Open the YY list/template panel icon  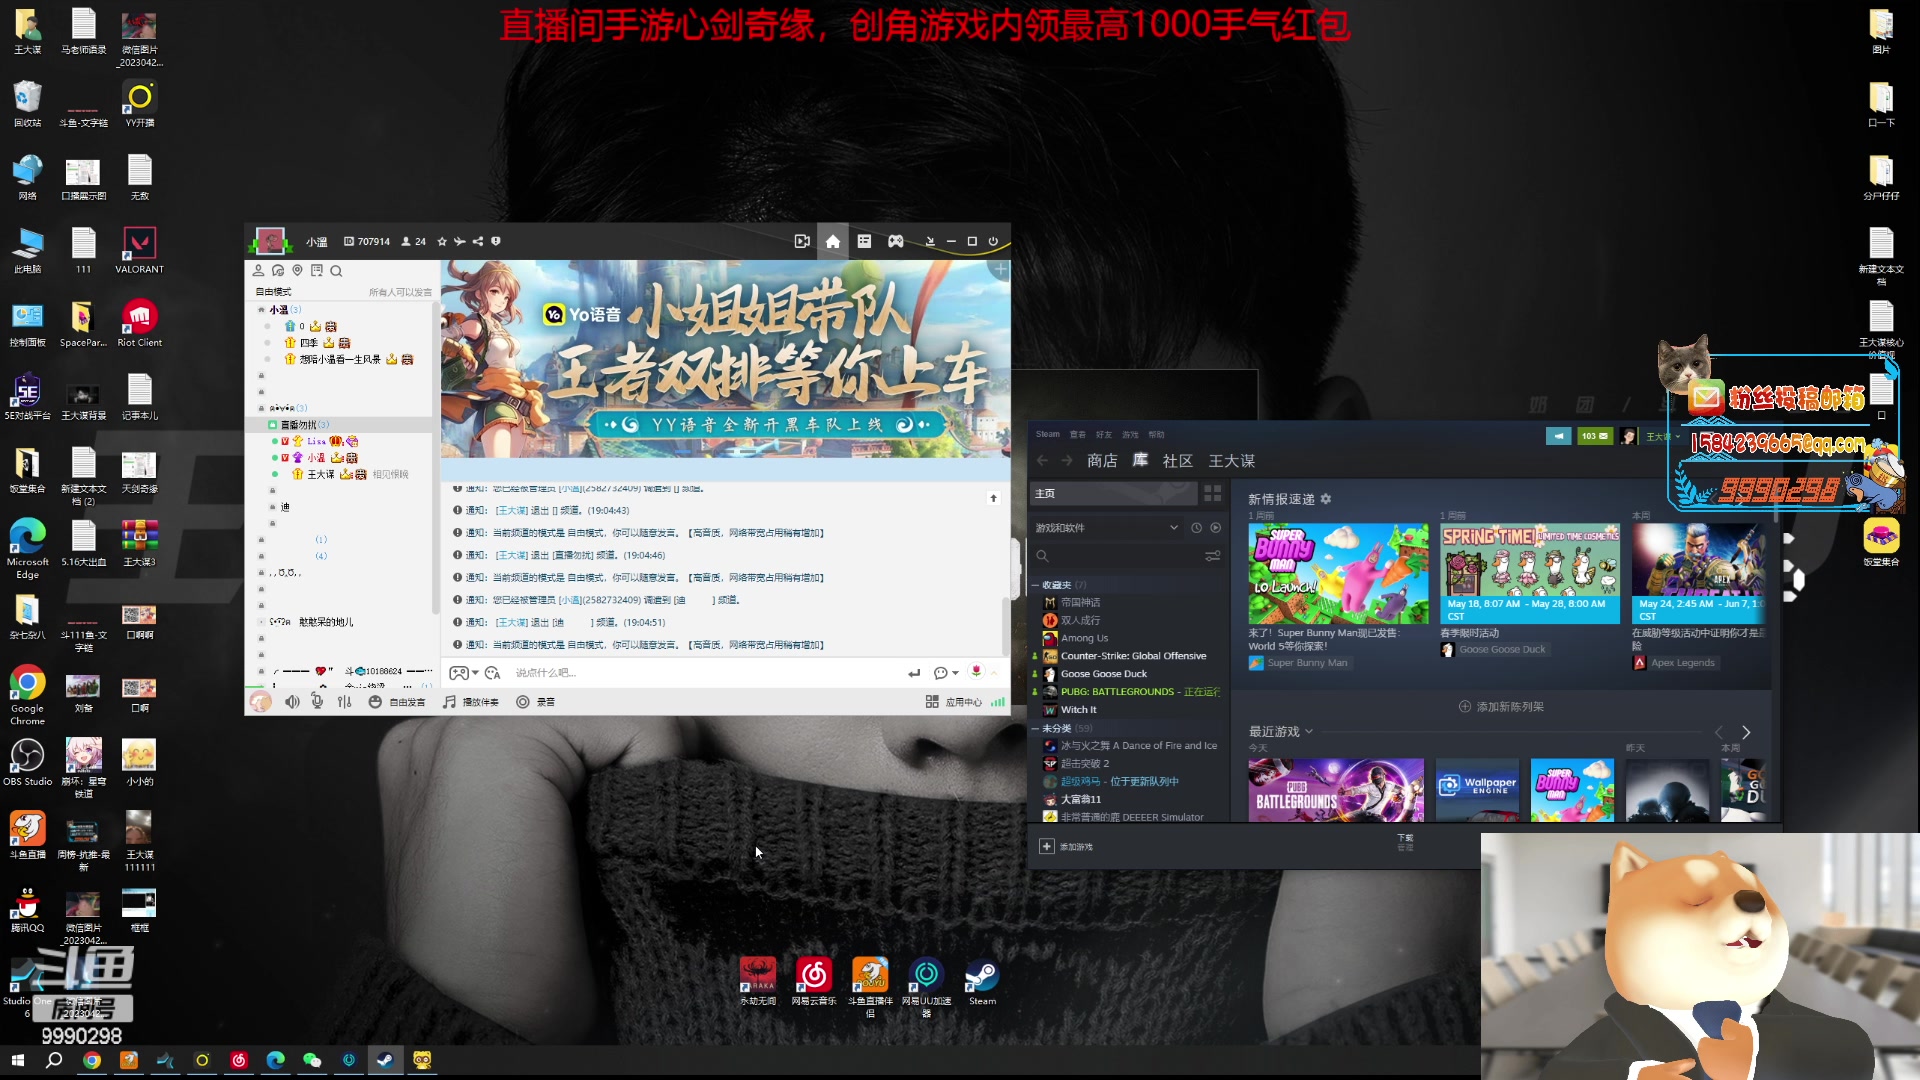tap(864, 241)
